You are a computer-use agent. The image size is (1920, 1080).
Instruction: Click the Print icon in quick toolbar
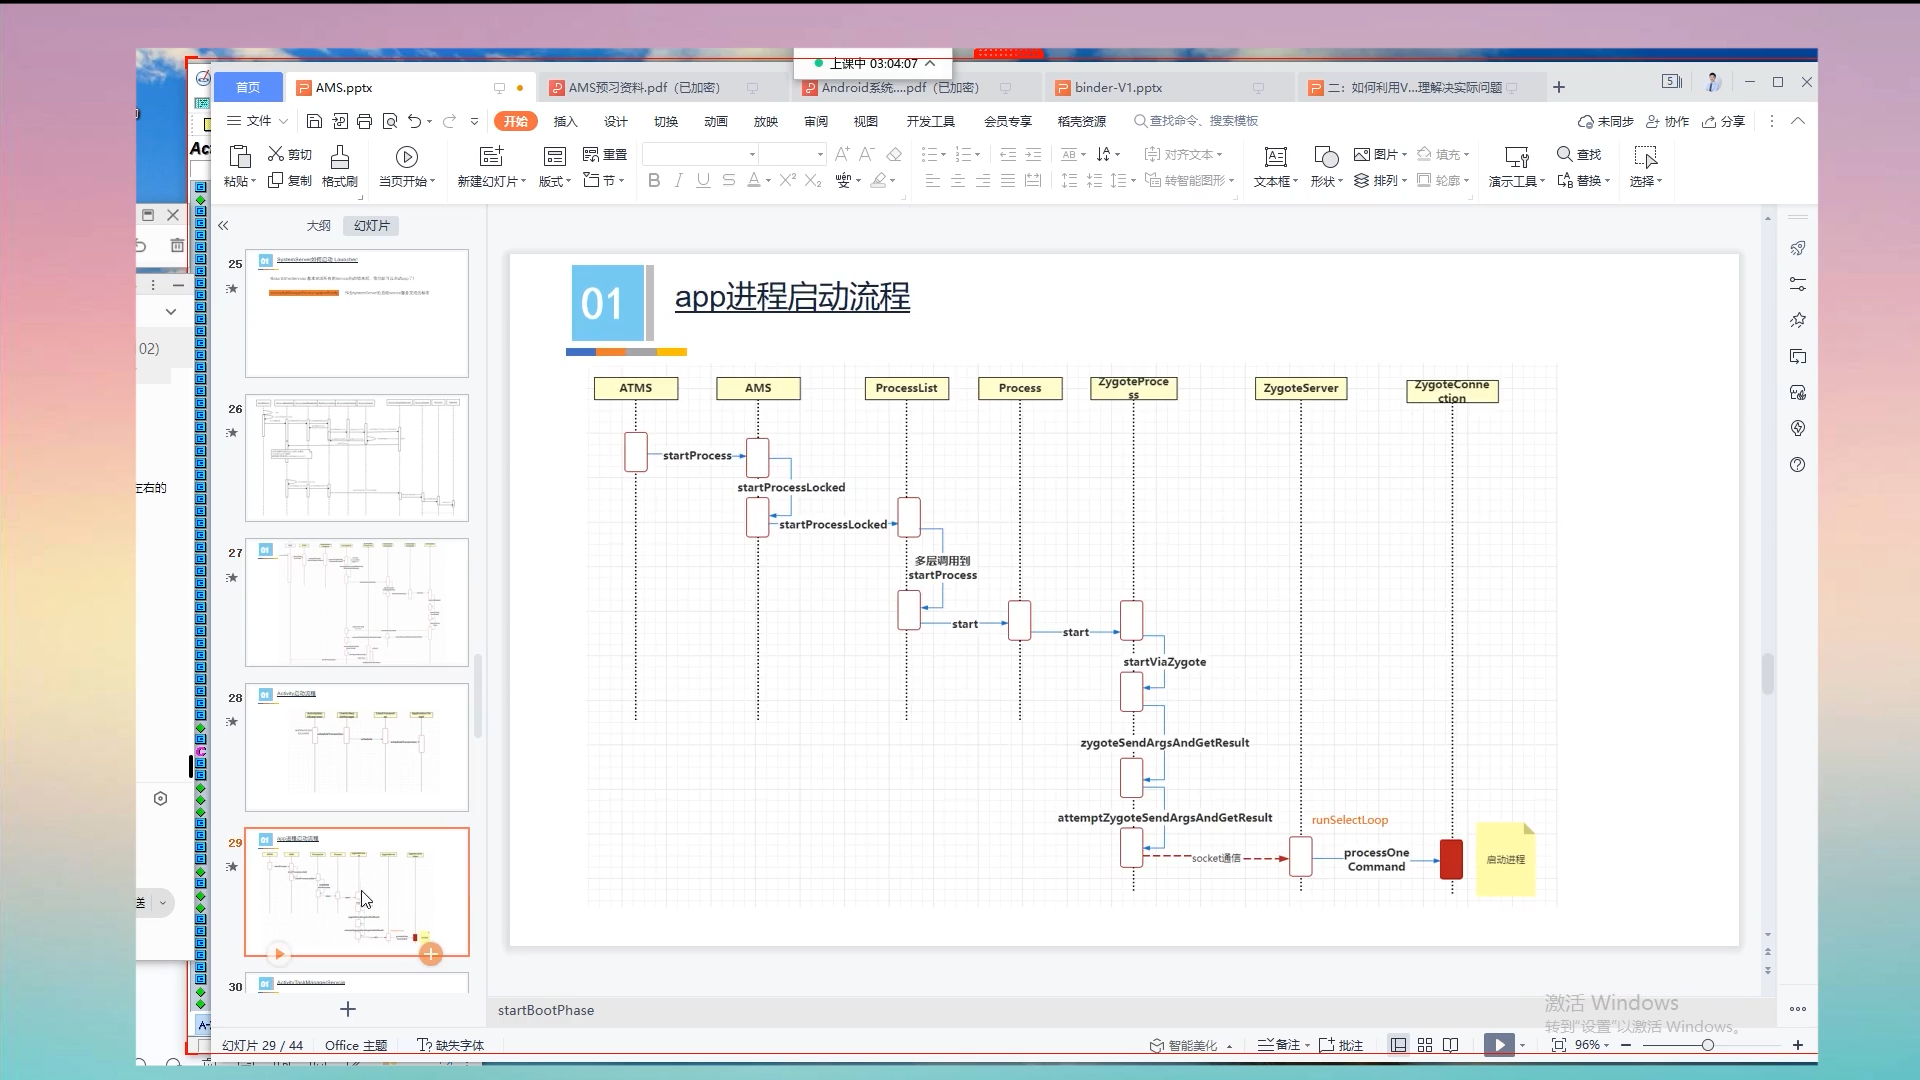click(x=364, y=121)
